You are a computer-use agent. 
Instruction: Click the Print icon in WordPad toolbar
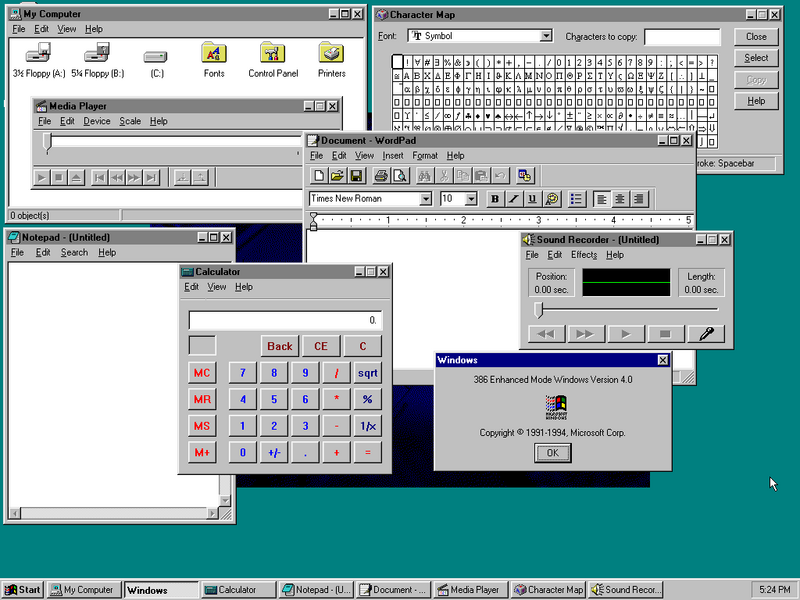tap(381, 176)
